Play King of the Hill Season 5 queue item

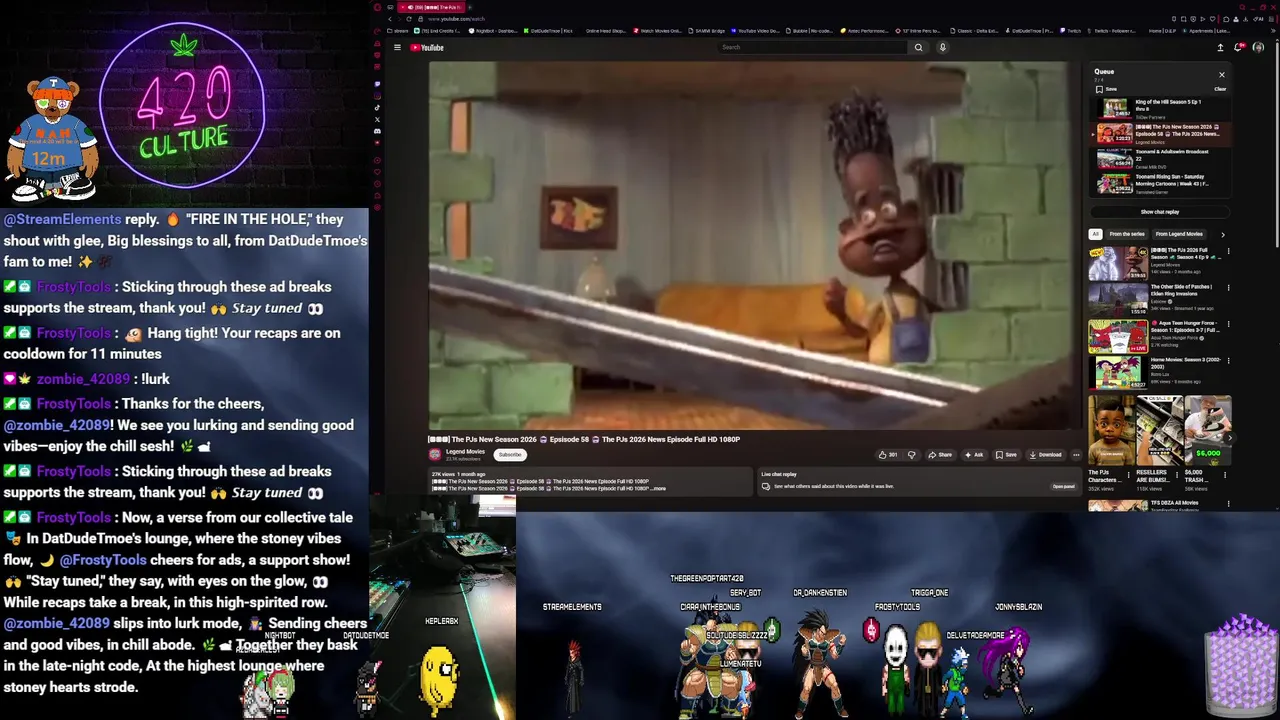1160,108
